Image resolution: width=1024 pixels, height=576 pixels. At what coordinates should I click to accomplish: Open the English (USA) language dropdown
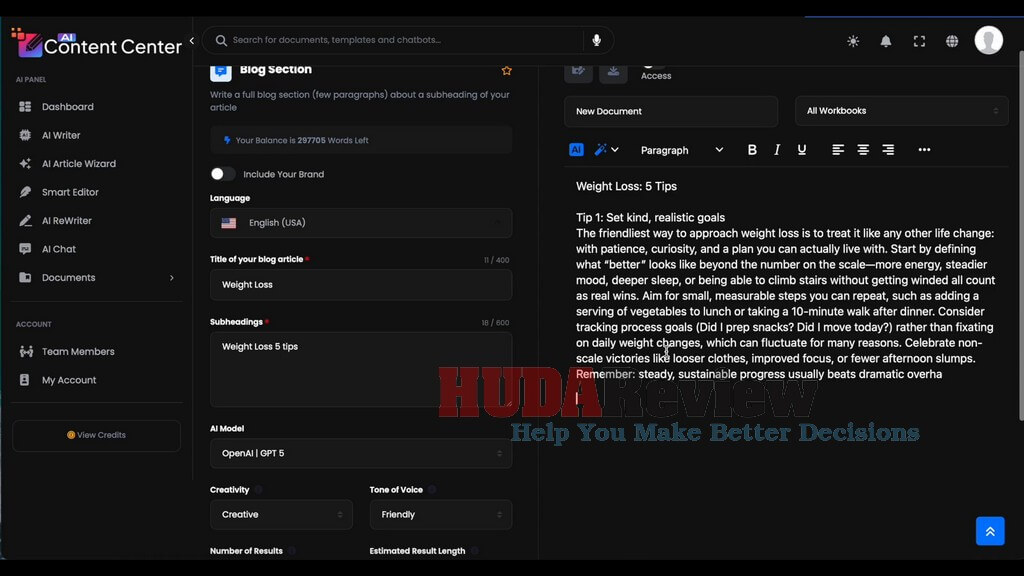tap(360, 223)
